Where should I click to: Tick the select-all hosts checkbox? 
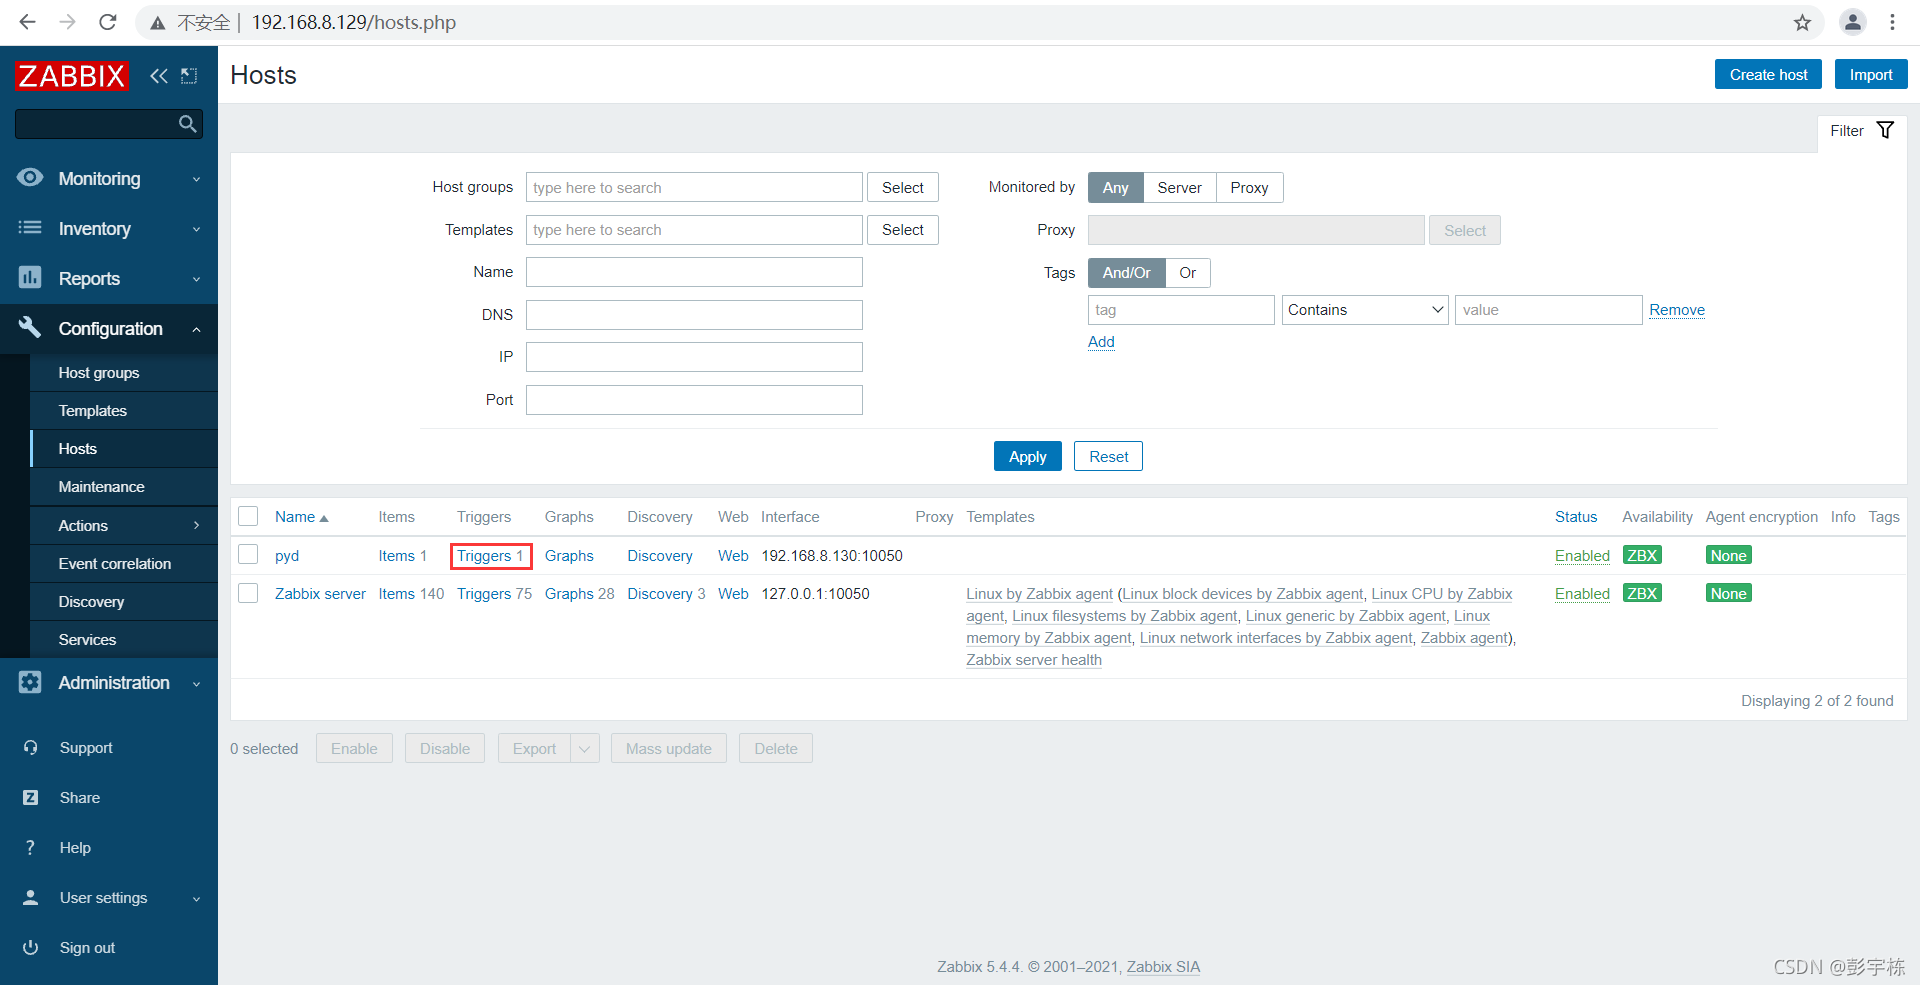(x=248, y=516)
